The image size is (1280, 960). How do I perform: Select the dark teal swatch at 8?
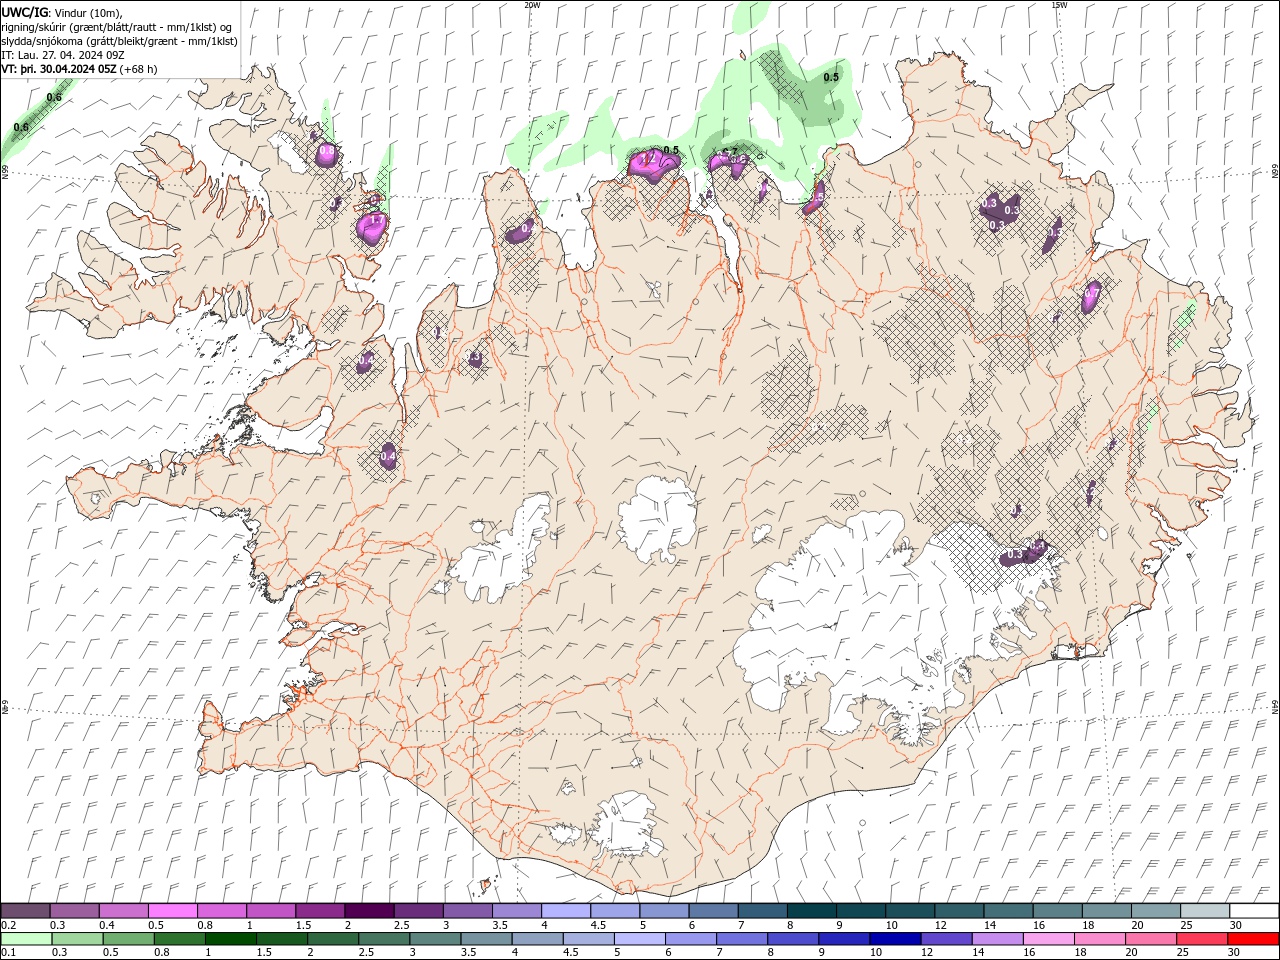pos(811,911)
